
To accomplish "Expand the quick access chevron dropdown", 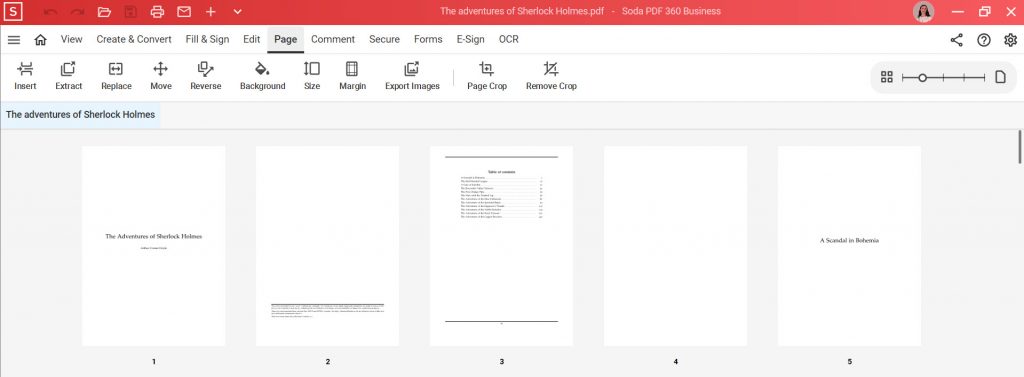I will (x=238, y=12).
